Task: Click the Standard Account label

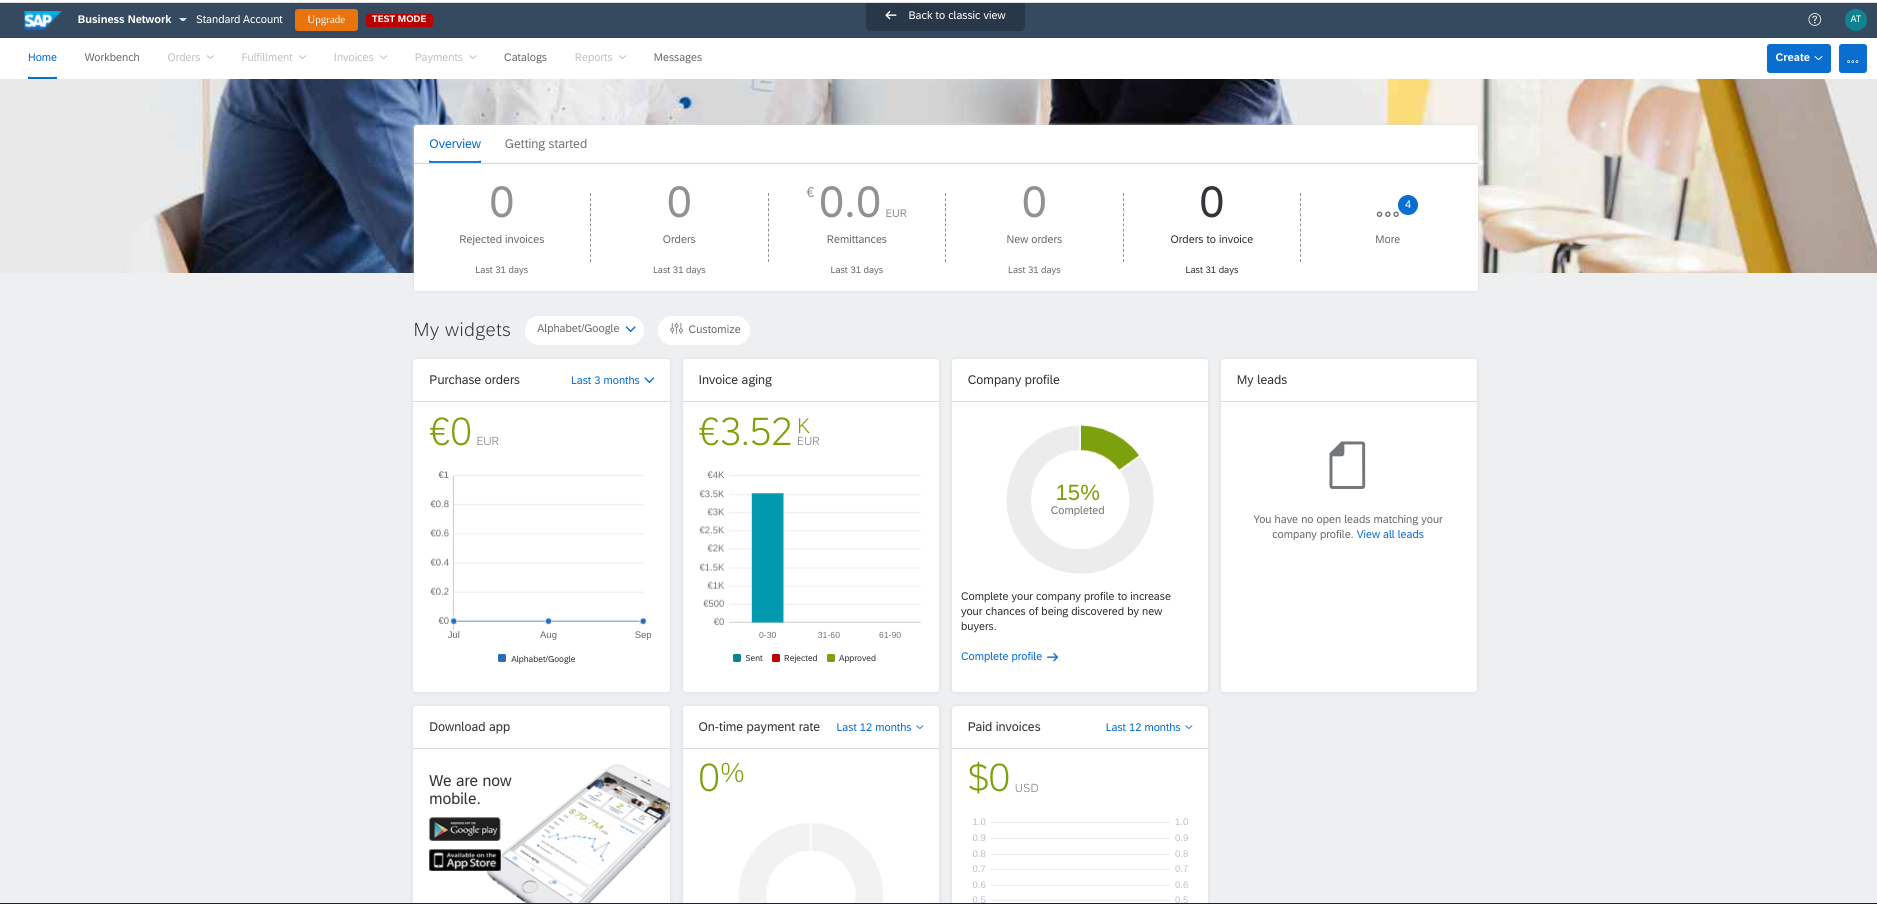Action: (x=239, y=19)
